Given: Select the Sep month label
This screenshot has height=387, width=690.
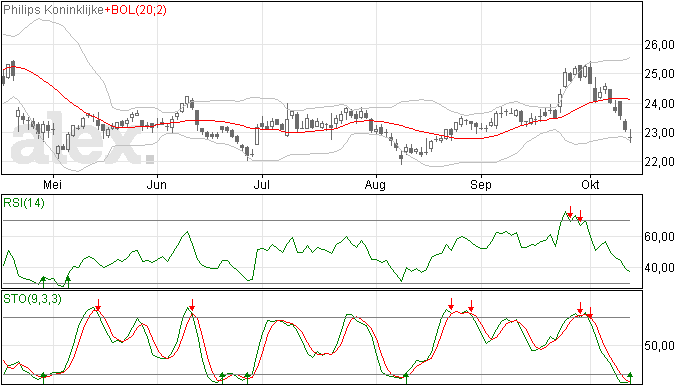Looking at the screenshot, I should (x=481, y=185).
